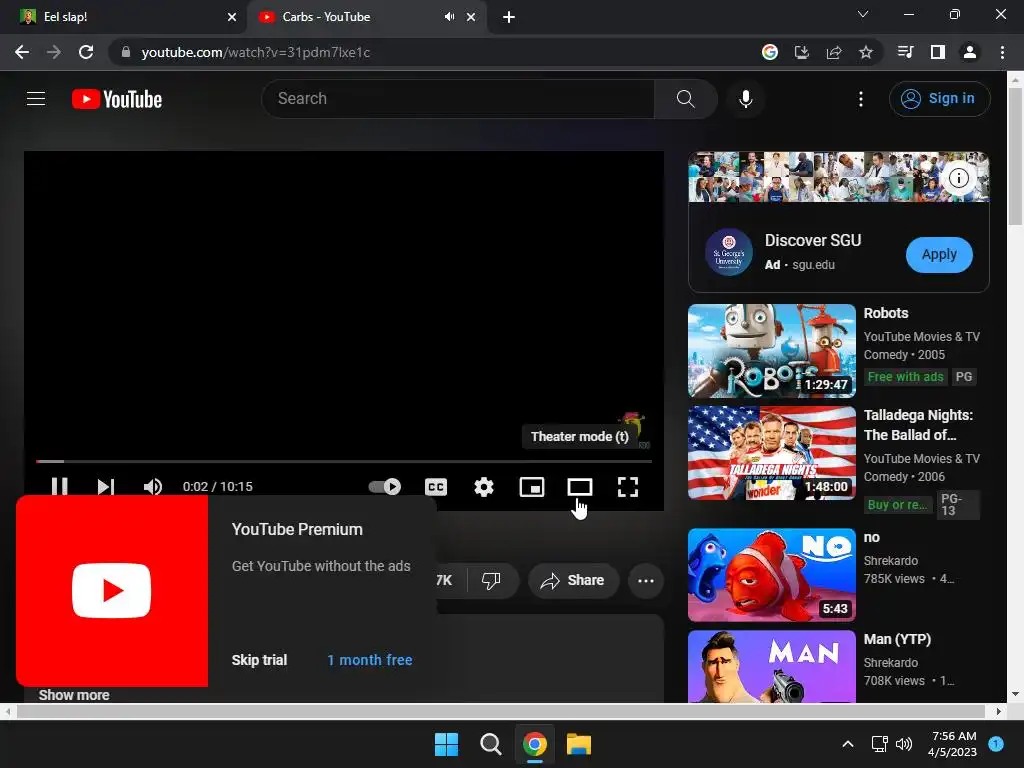The width and height of the screenshot is (1024, 768).
Task: Close the Eel slap! tab
Action: (231, 17)
